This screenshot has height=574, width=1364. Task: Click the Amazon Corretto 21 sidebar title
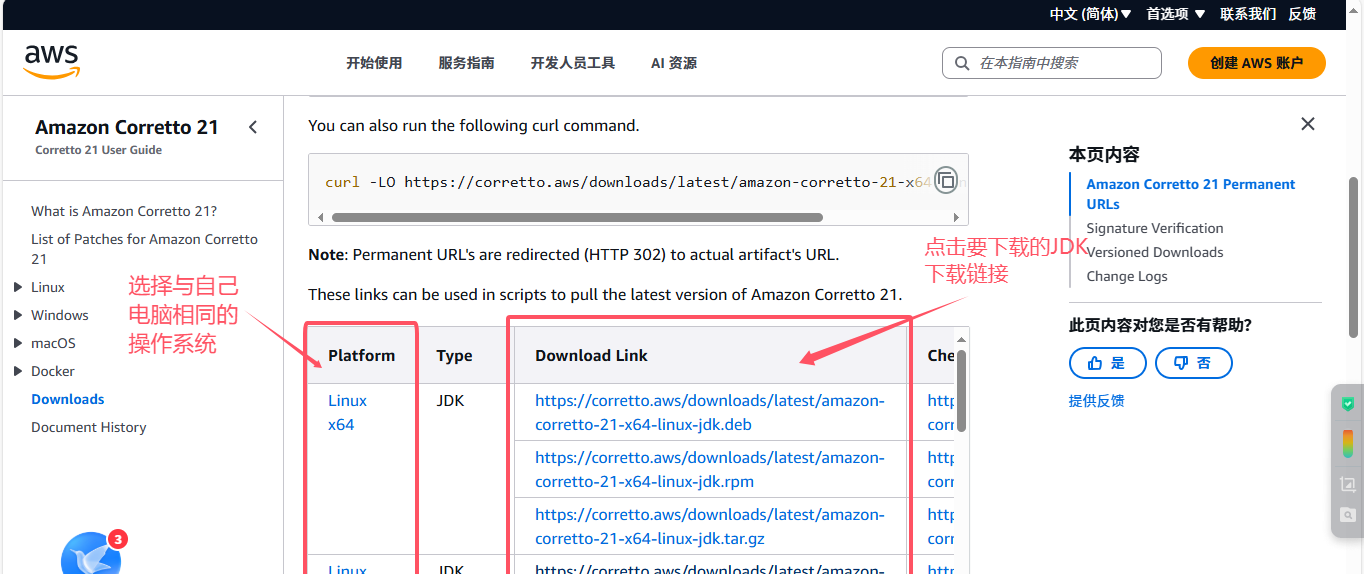point(127,127)
